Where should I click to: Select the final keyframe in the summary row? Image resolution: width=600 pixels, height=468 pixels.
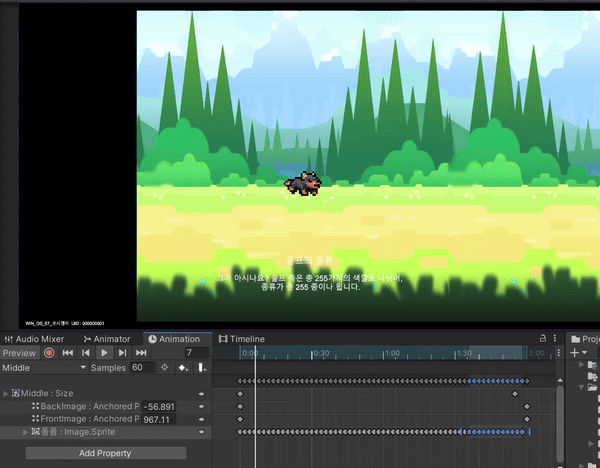pos(527,381)
